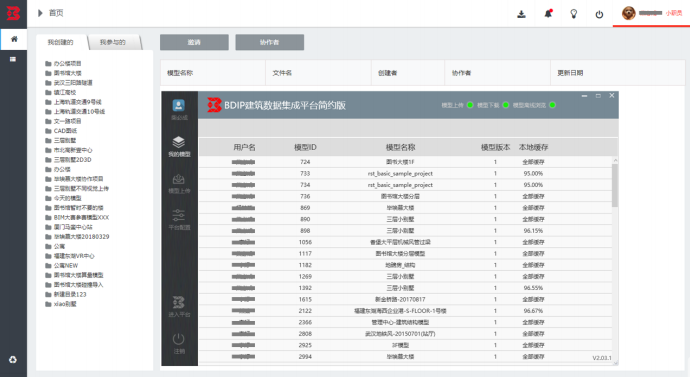
Task: Open the xiao别墅 folder
Action: point(61,304)
